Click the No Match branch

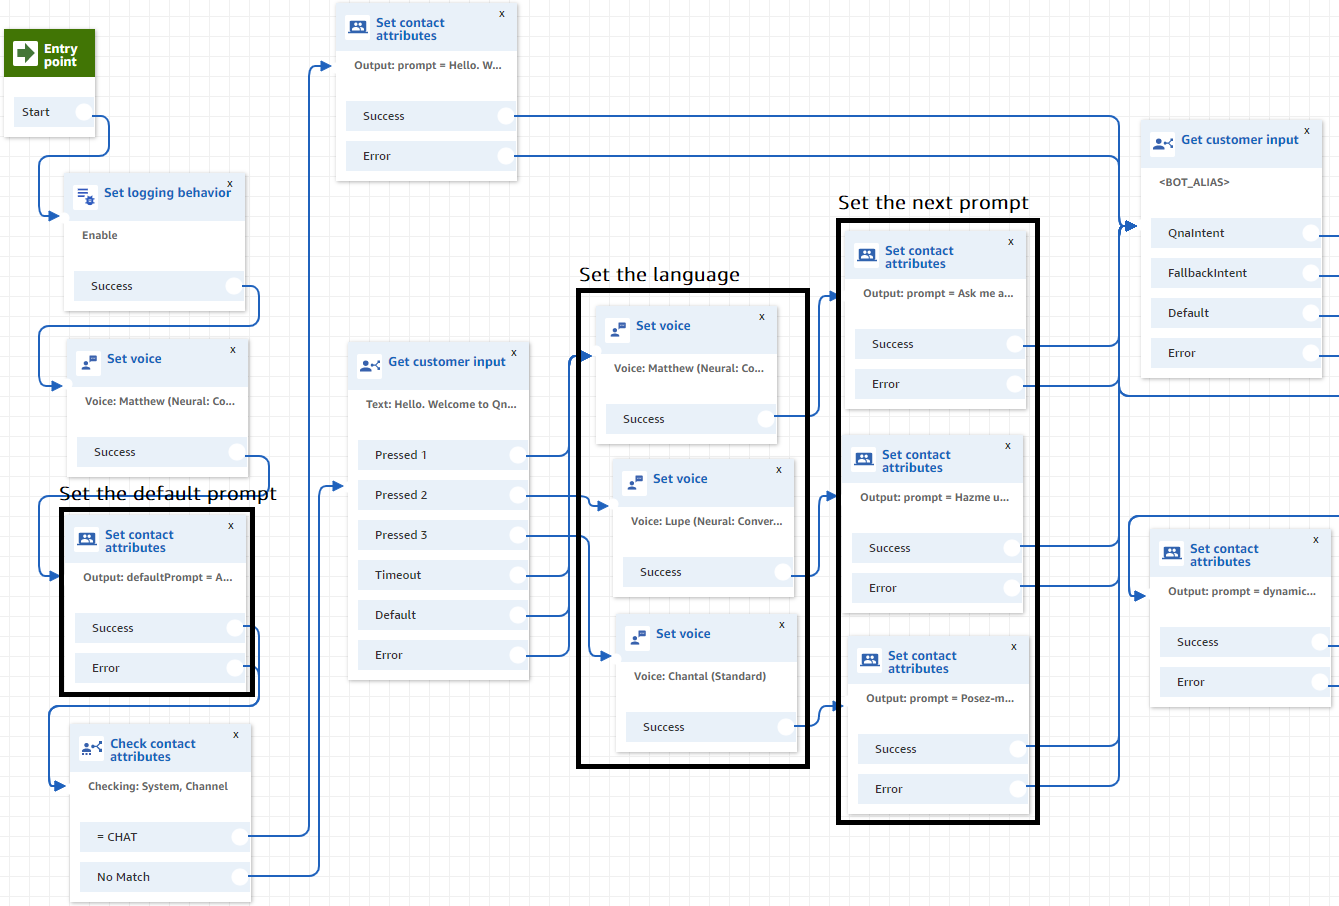pyautogui.click(x=120, y=877)
